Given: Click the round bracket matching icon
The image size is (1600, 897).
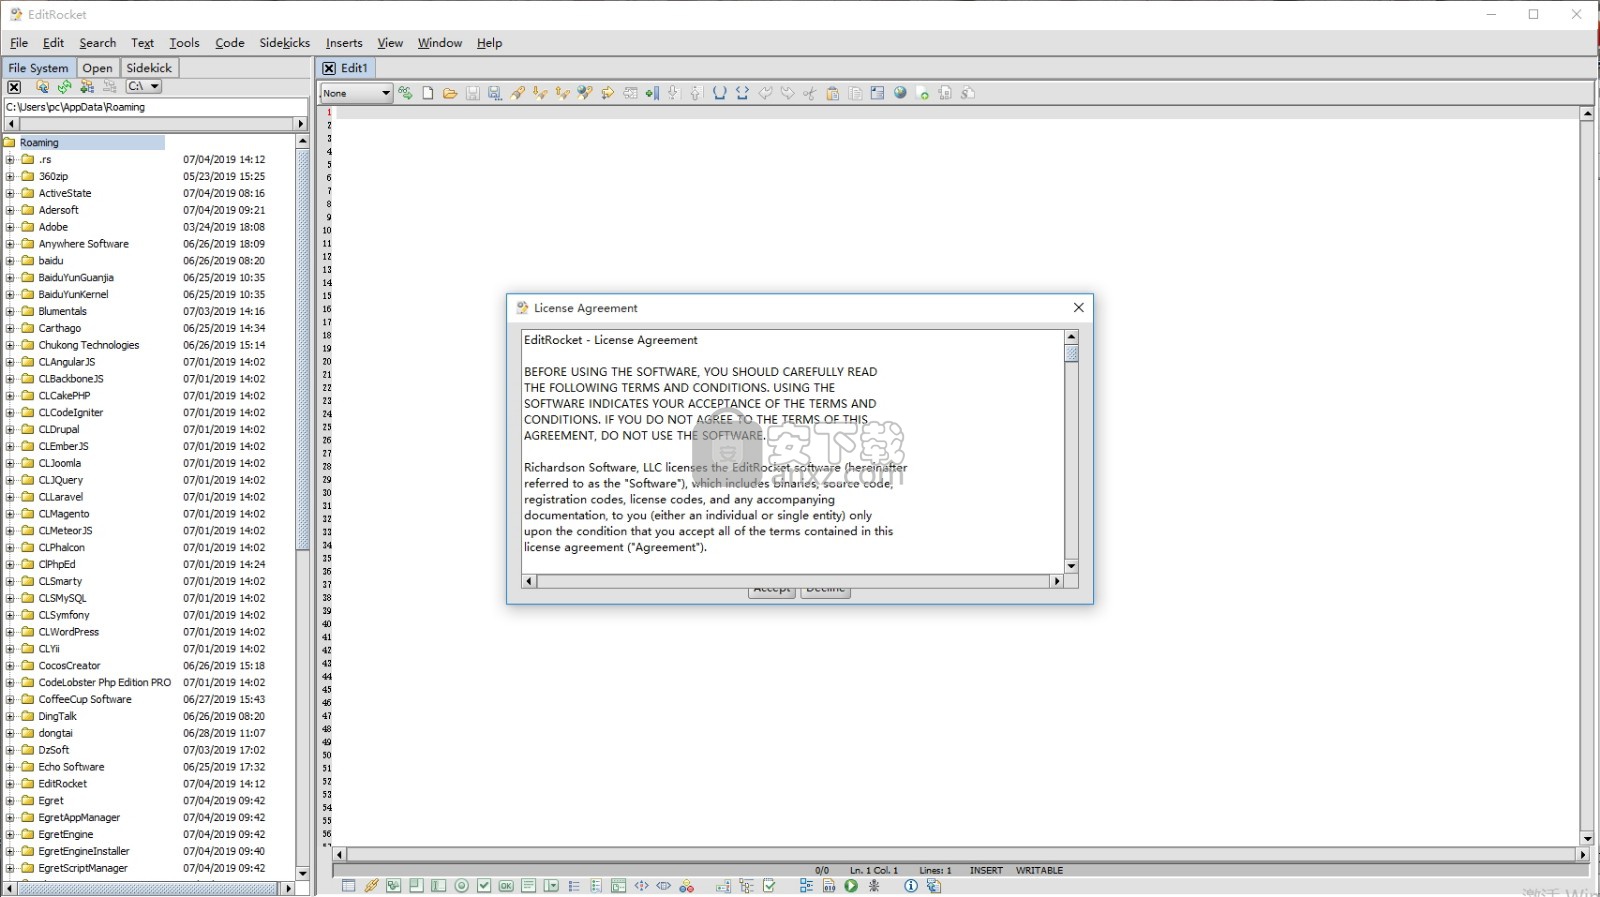Looking at the screenshot, I should 719,93.
